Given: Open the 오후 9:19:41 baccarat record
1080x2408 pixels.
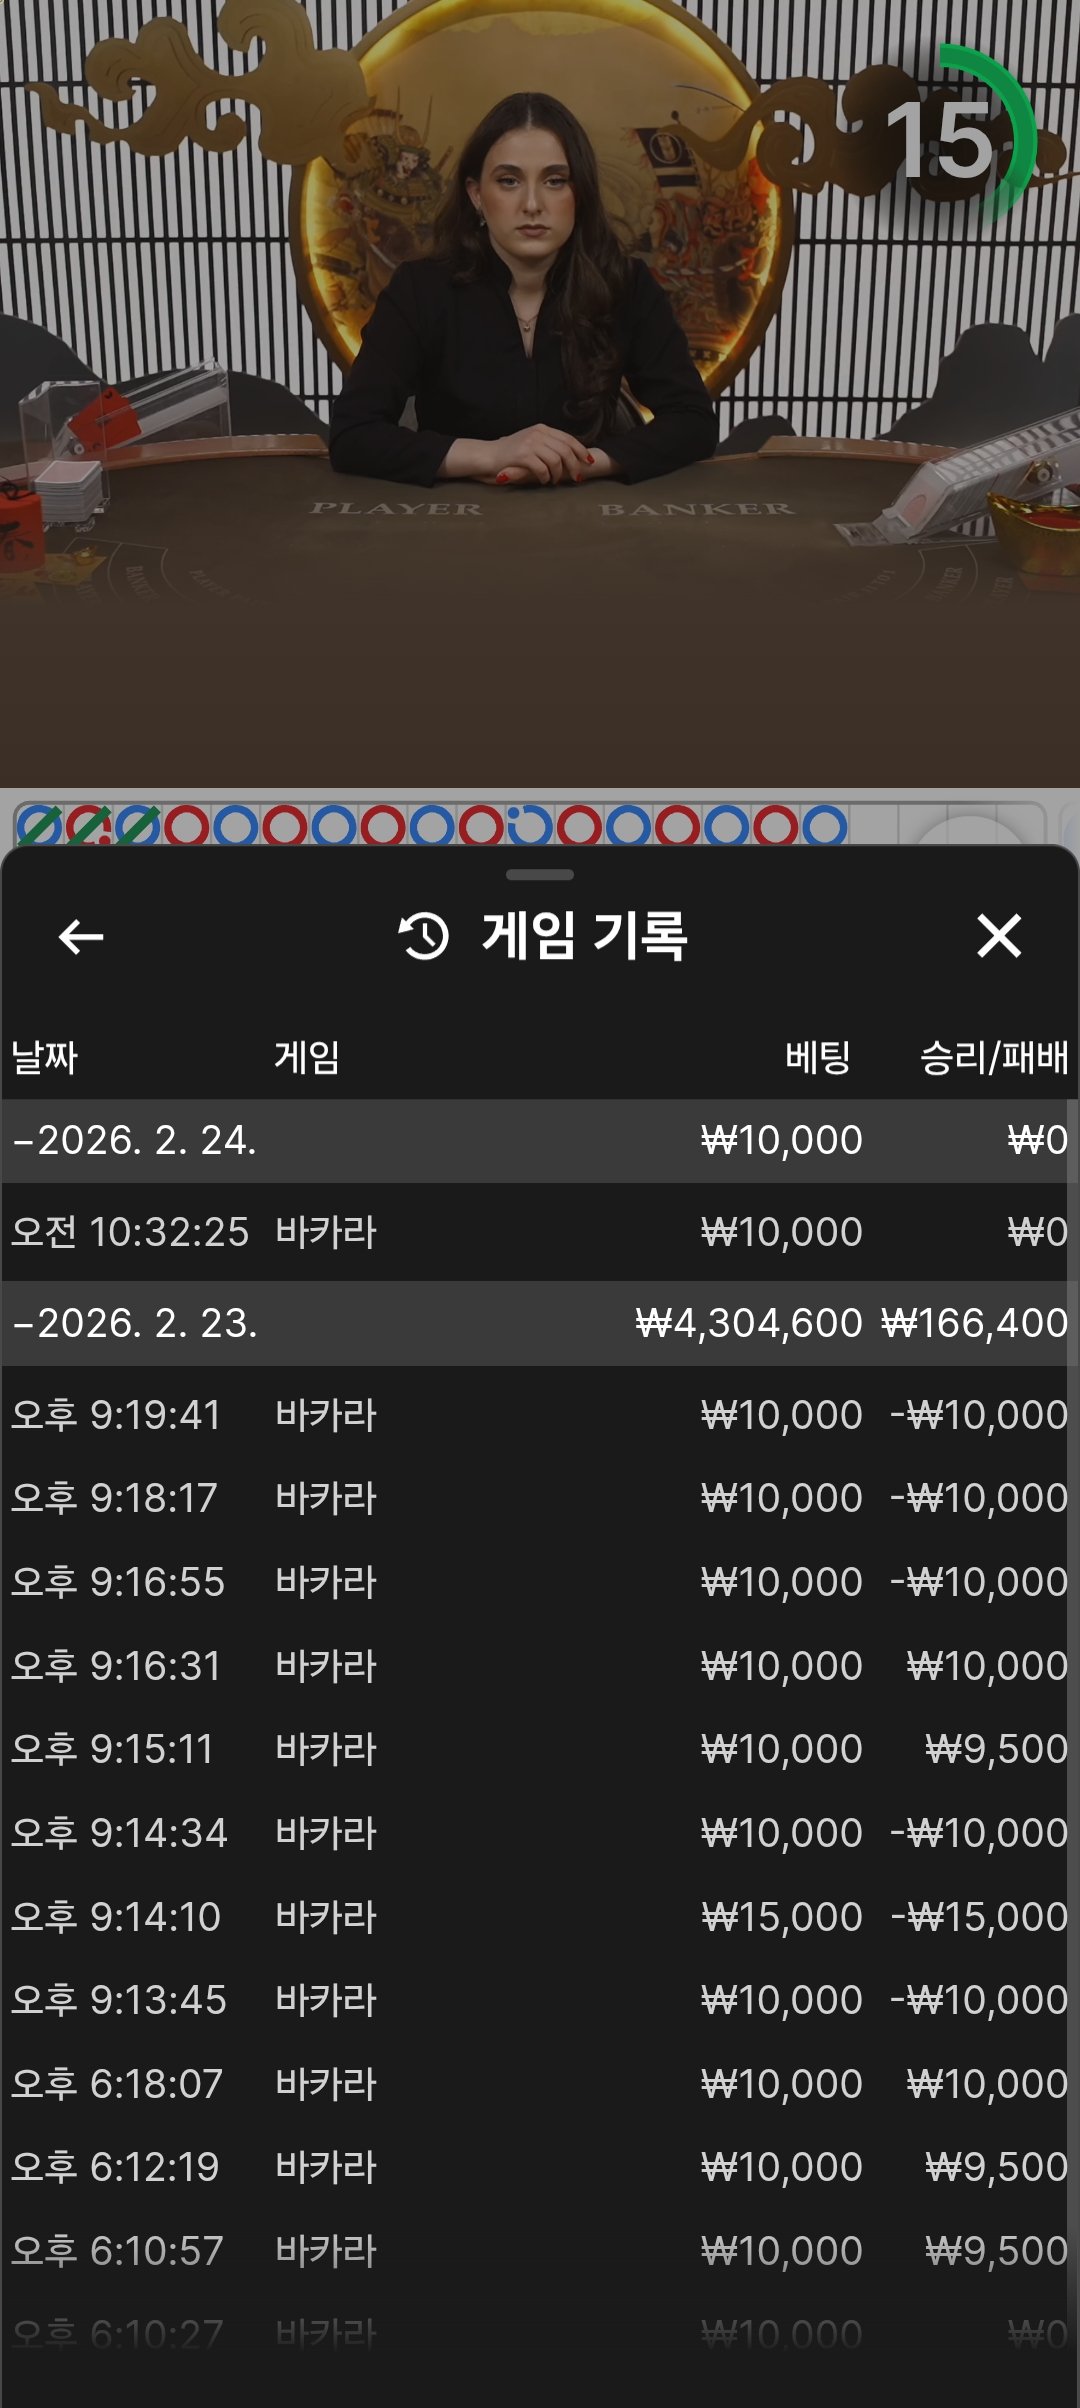Looking at the screenshot, I should [540, 1415].
